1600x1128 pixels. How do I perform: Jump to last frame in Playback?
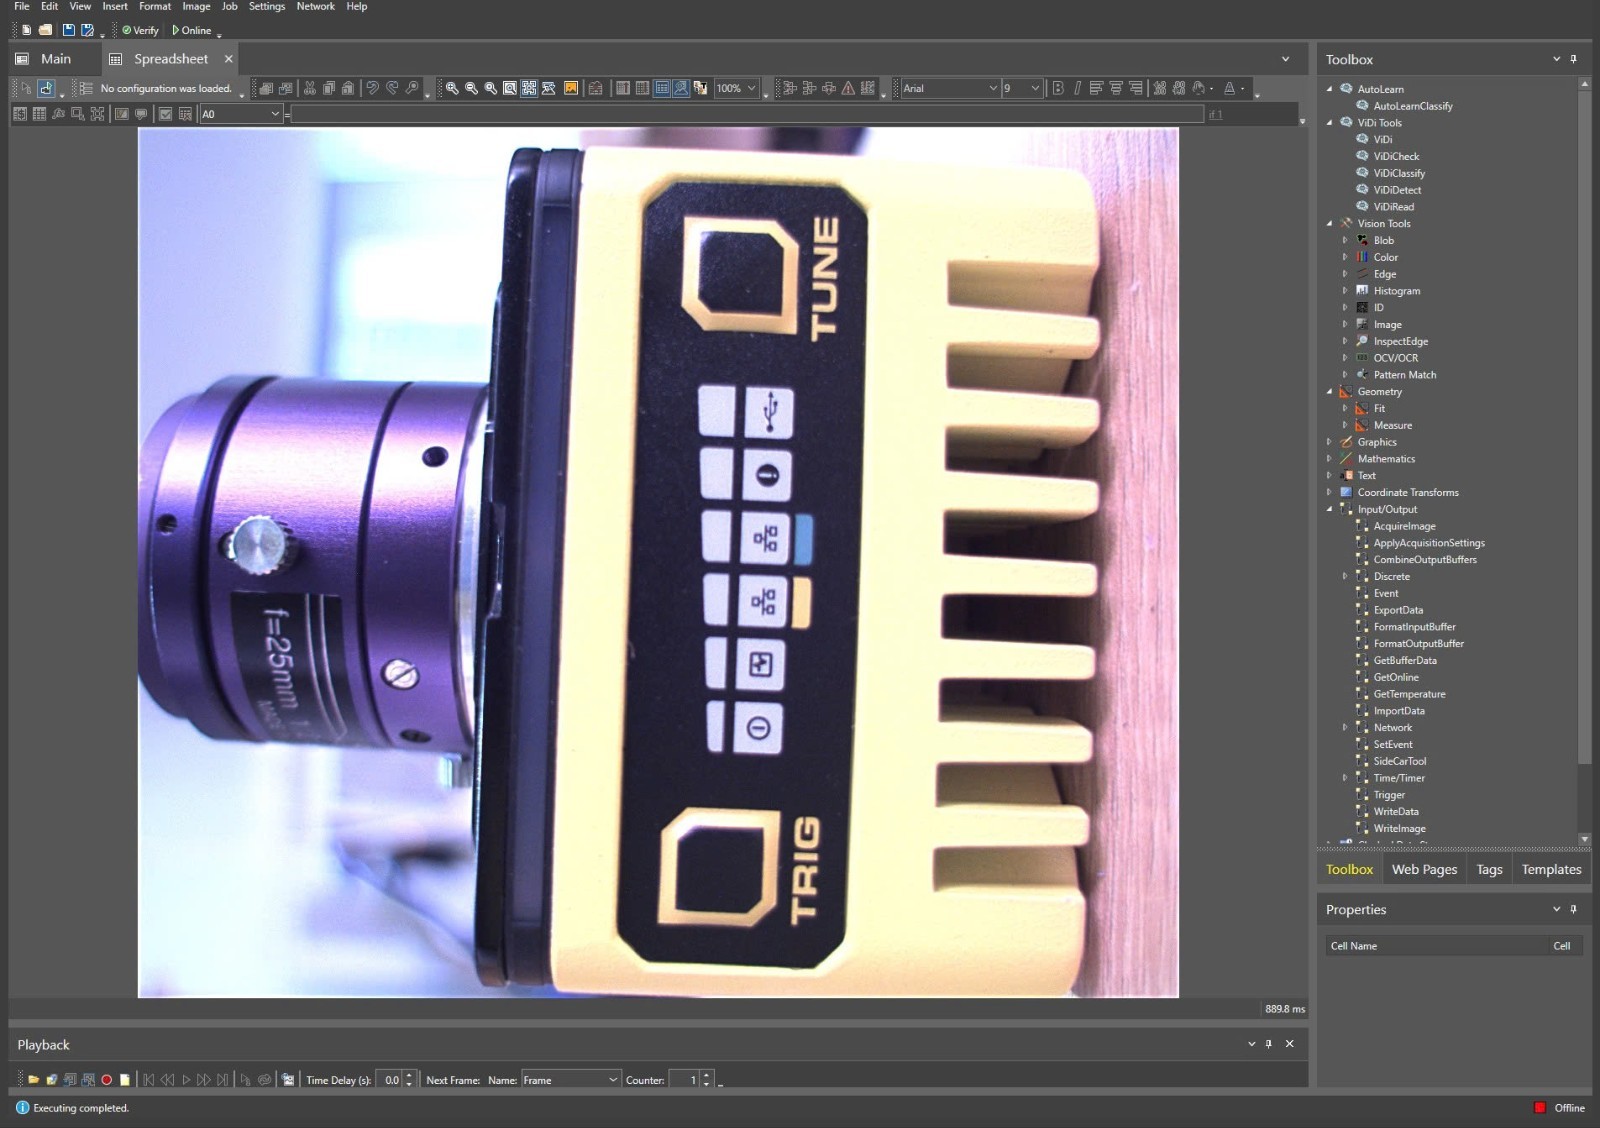(223, 1080)
